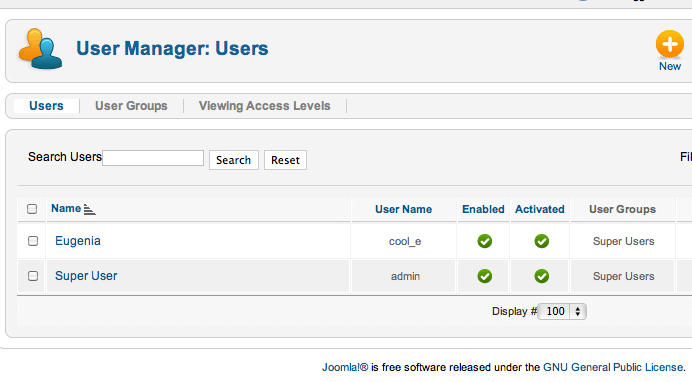Check the select-all checkbox in header
This screenshot has height=382, width=692.
(32, 209)
